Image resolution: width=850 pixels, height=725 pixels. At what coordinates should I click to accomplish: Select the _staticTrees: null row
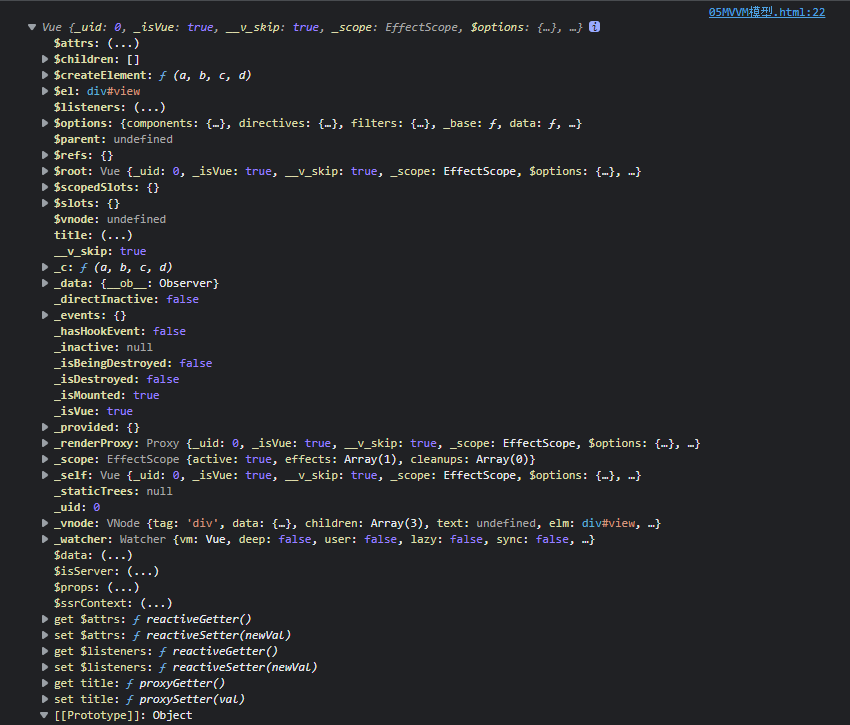point(113,491)
